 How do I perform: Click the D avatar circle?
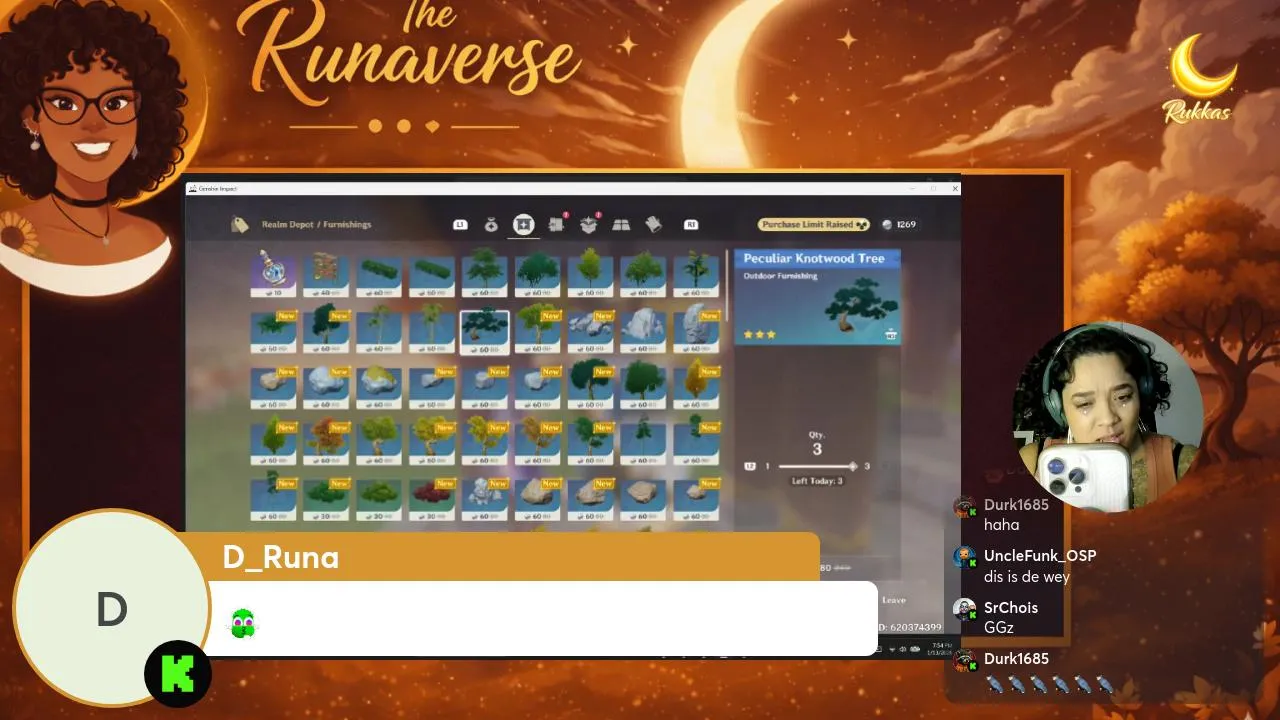111,610
